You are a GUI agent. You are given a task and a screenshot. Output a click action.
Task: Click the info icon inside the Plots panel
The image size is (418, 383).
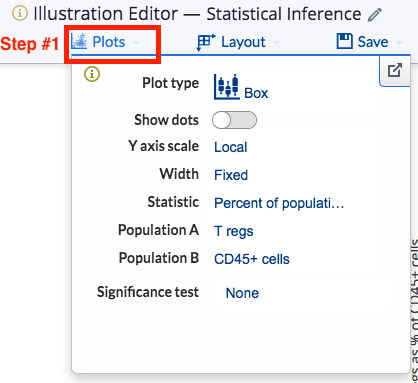tap(92, 74)
